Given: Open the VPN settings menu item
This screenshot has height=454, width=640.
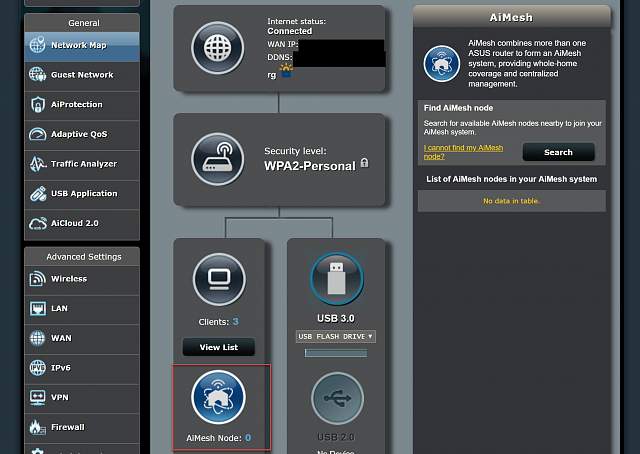Looking at the screenshot, I should click(x=82, y=397).
